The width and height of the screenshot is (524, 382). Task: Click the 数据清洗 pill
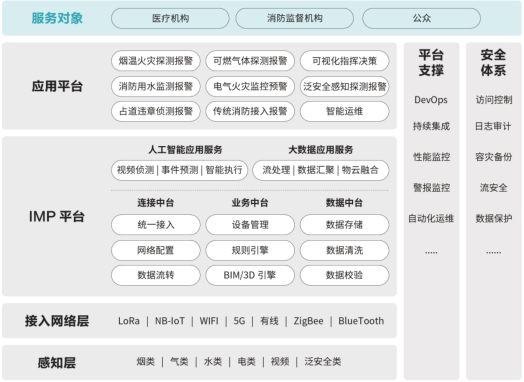point(345,250)
